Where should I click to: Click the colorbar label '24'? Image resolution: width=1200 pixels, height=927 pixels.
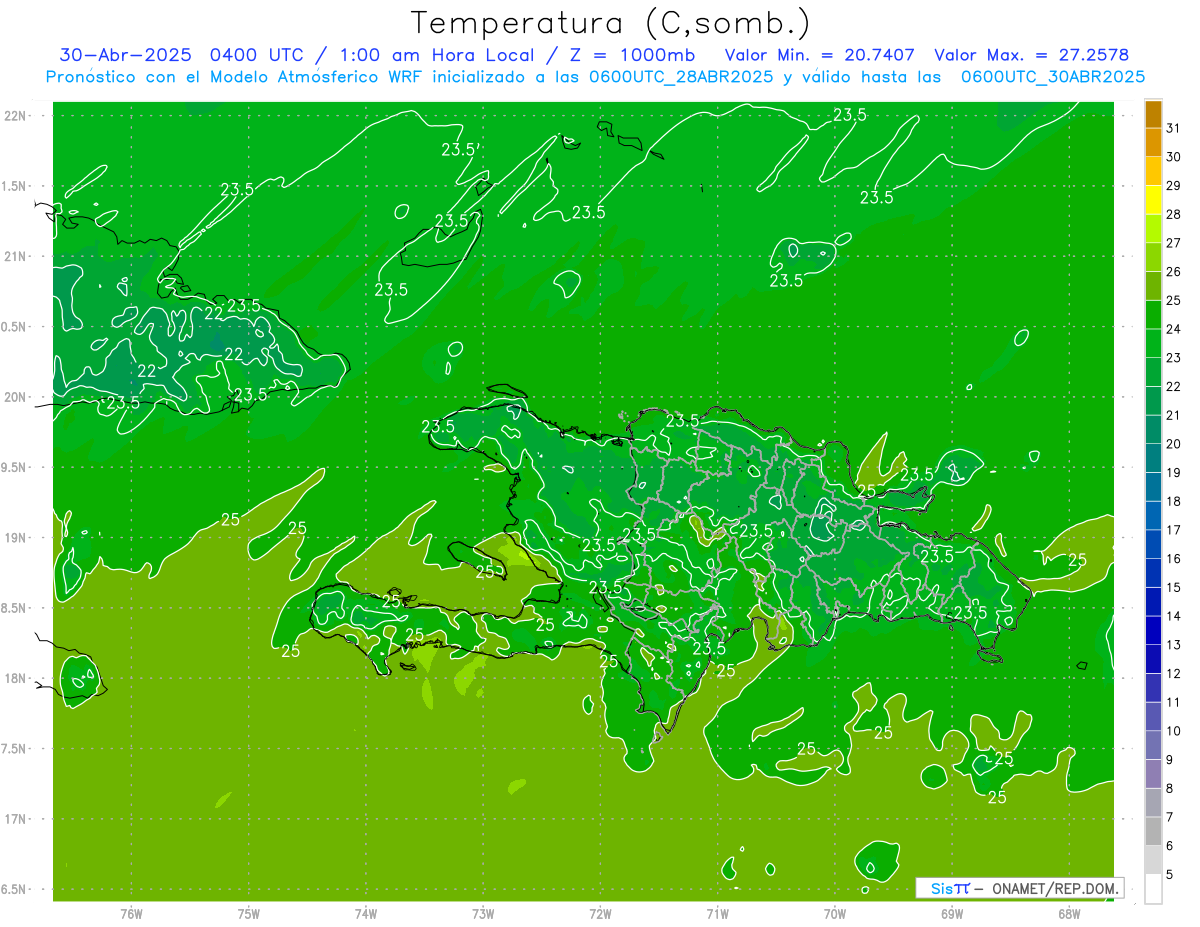pyautogui.click(x=1174, y=329)
